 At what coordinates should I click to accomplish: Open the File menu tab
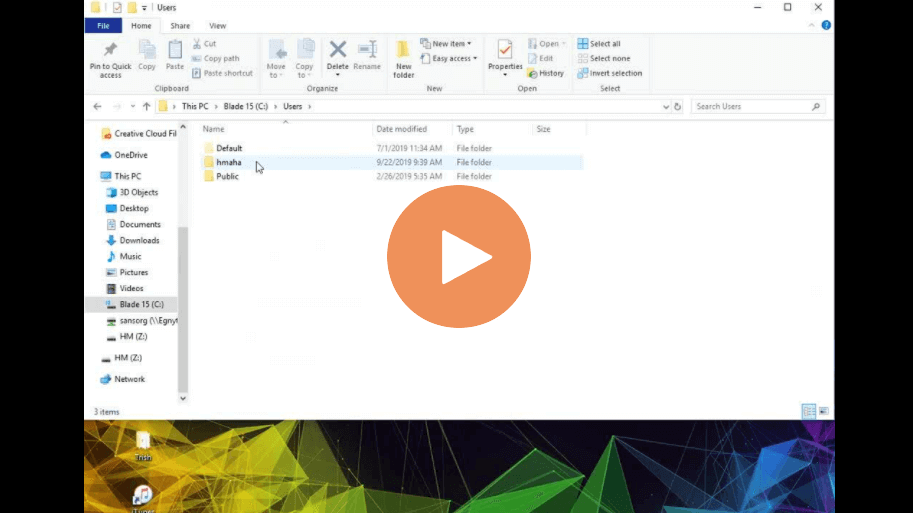pos(103,26)
